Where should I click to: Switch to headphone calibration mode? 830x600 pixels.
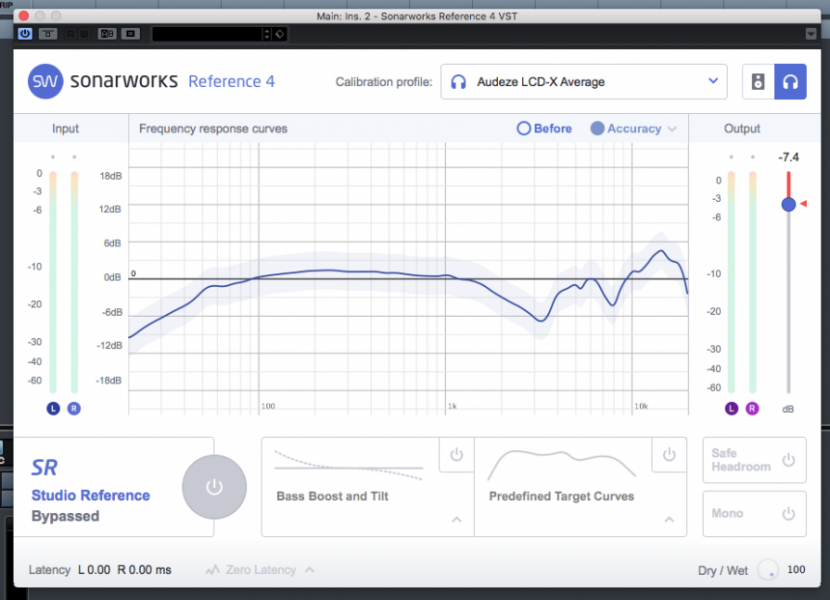point(790,82)
